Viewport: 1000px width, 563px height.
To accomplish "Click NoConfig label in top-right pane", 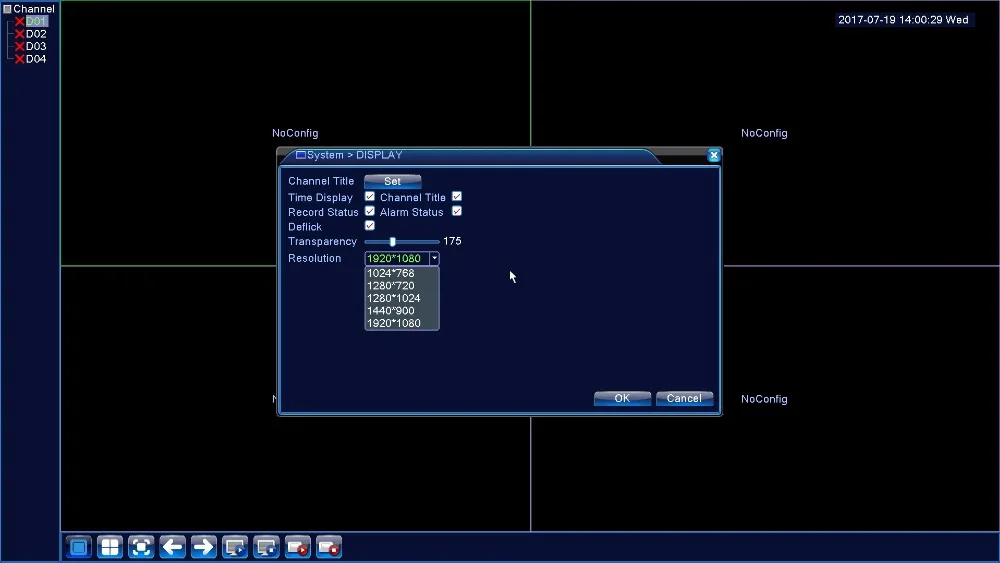I will coord(764,133).
